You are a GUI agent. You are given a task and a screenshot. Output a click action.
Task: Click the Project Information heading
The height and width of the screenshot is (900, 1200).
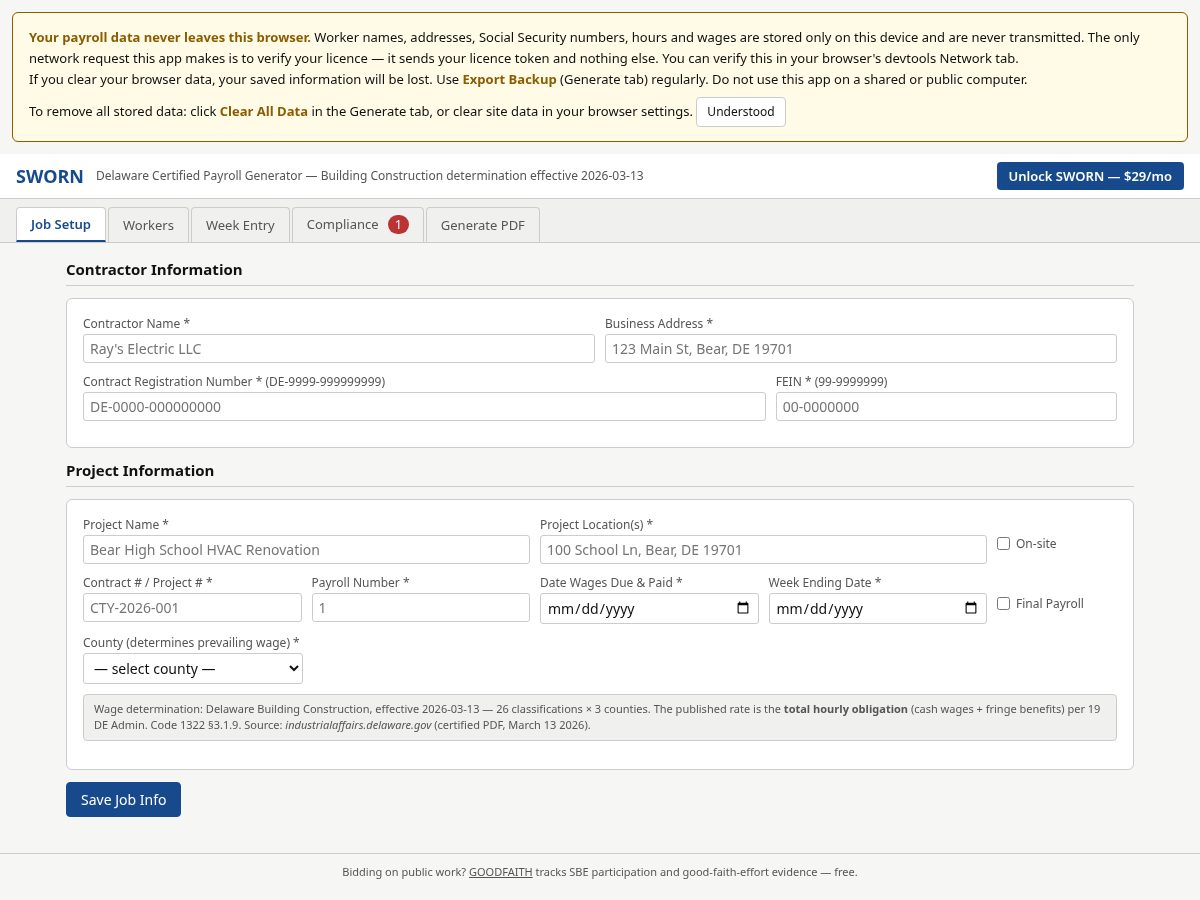pyautogui.click(x=140, y=470)
